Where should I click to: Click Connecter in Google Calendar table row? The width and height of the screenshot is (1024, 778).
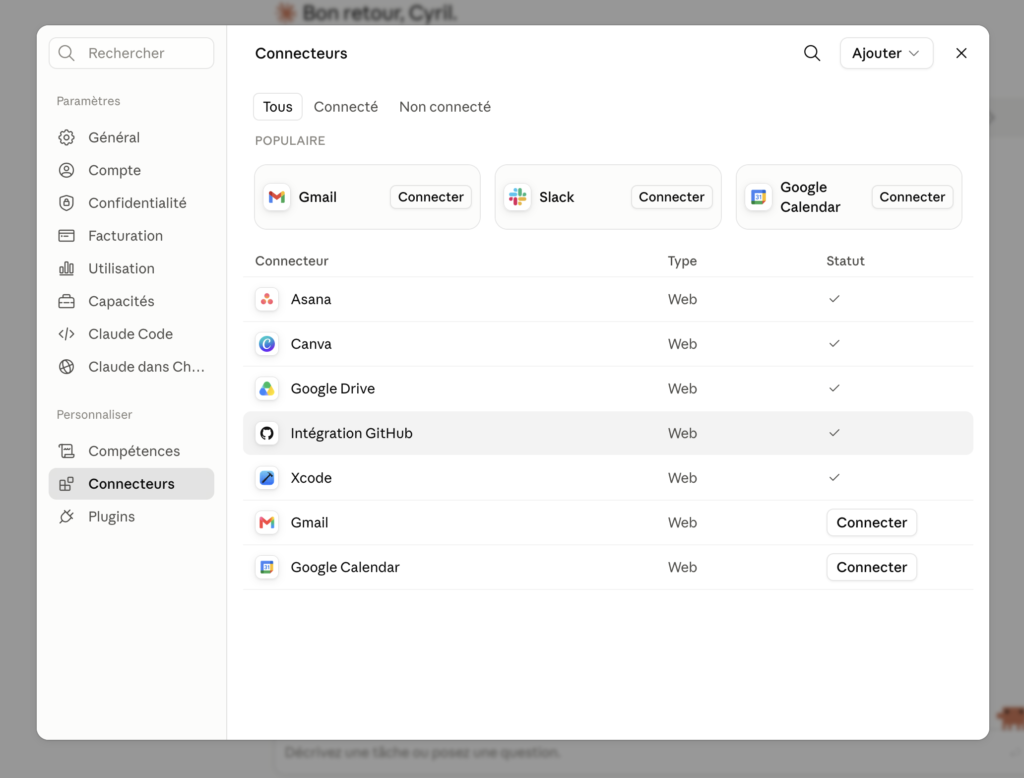pos(871,567)
